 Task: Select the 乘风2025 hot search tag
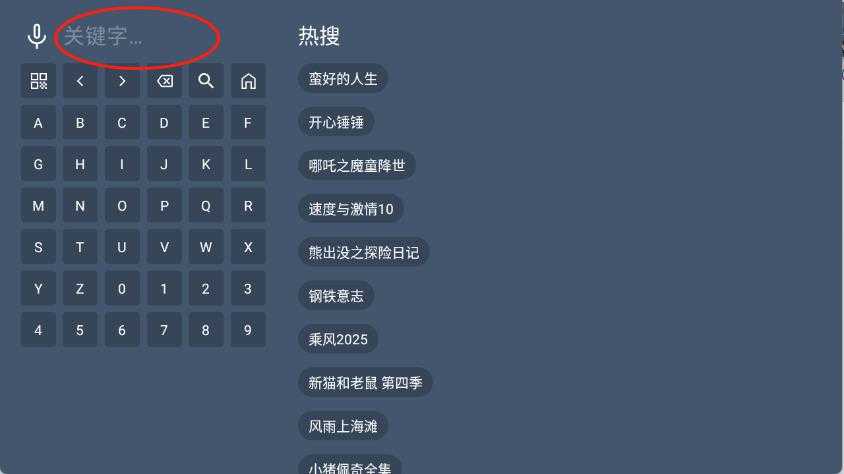pos(338,339)
